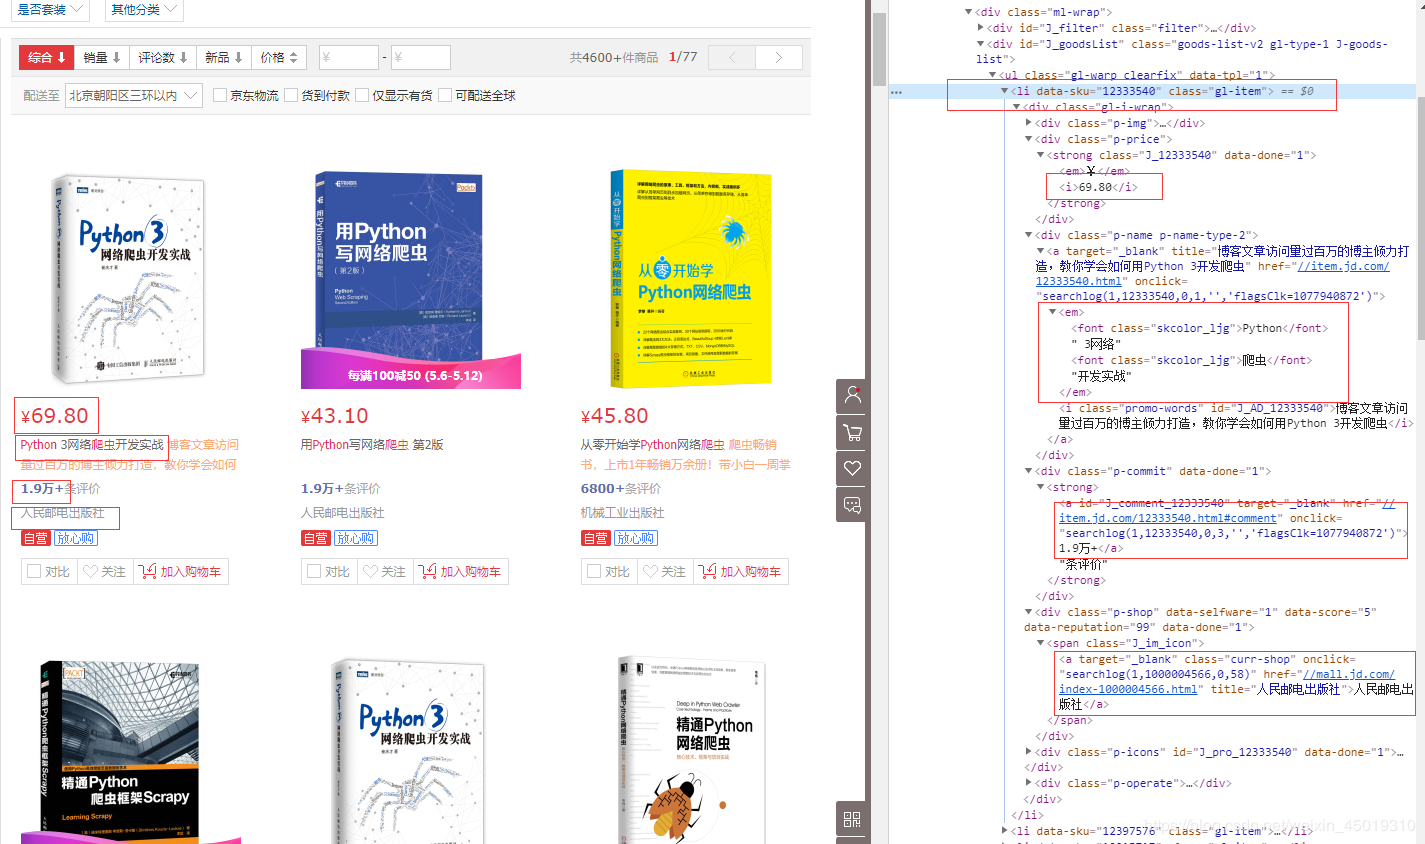The height and width of the screenshot is (844, 1425).
Task: Enable the 货到付款 filter checkbox
Action: coord(291,96)
